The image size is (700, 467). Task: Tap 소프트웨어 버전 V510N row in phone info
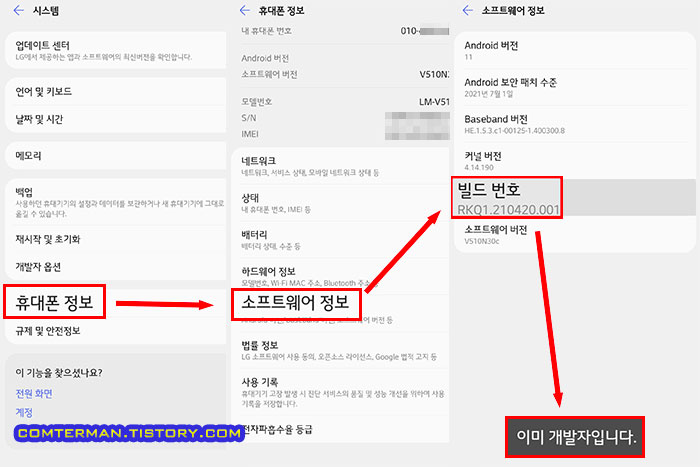click(x=345, y=74)
